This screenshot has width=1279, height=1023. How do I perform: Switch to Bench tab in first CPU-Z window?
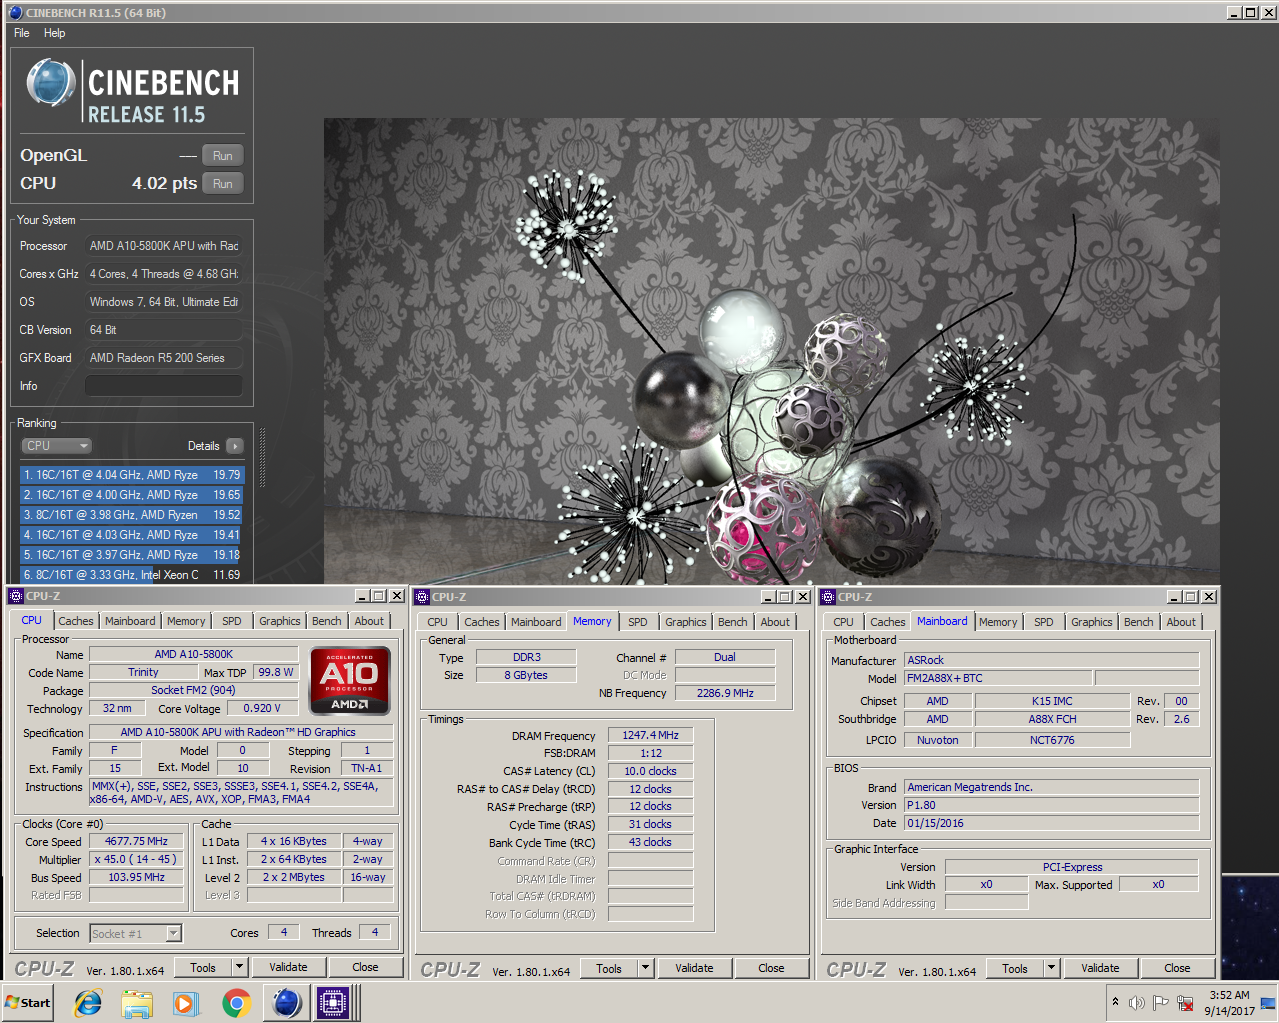(327, 621)
